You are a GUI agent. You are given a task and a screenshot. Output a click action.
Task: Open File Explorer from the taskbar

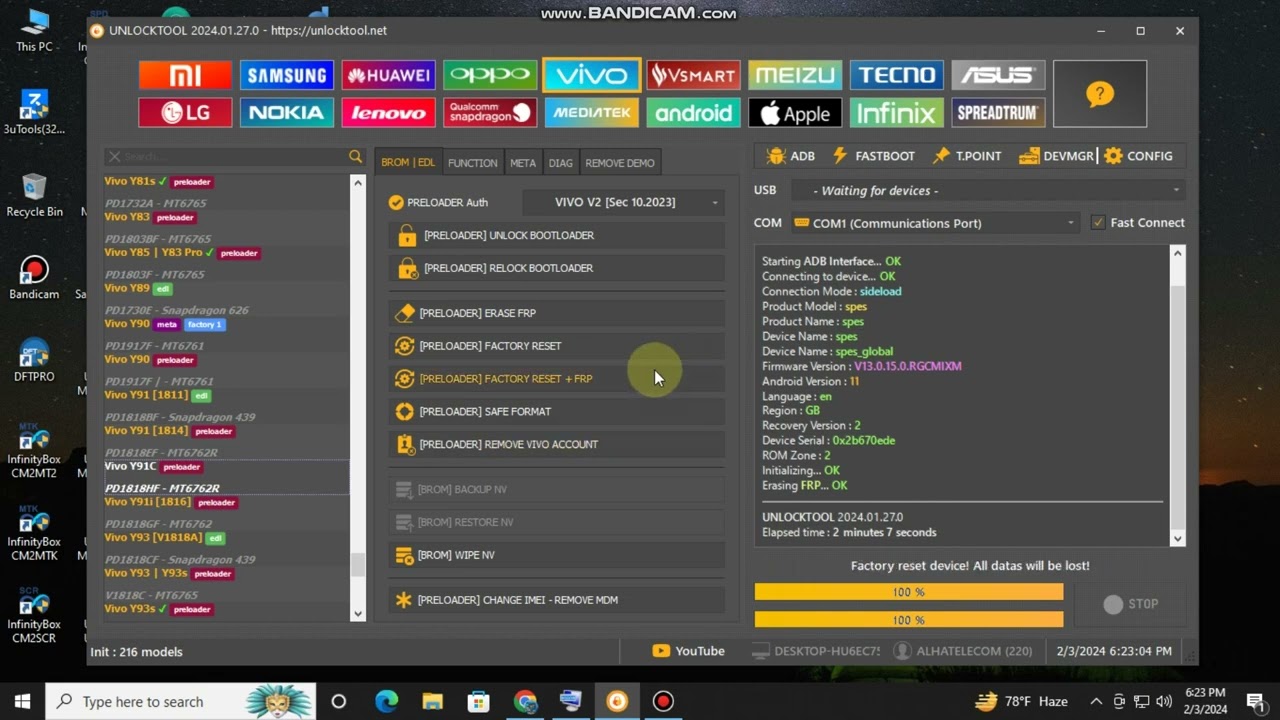point(432,701)
